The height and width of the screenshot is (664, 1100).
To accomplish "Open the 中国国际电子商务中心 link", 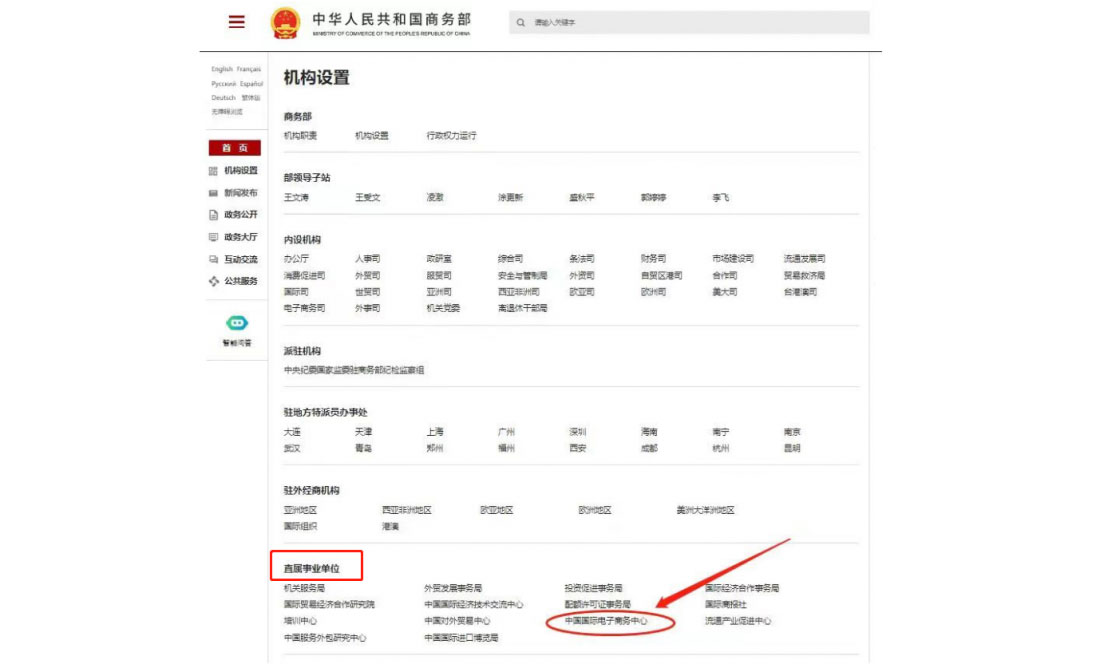I will tap(606, 621).
